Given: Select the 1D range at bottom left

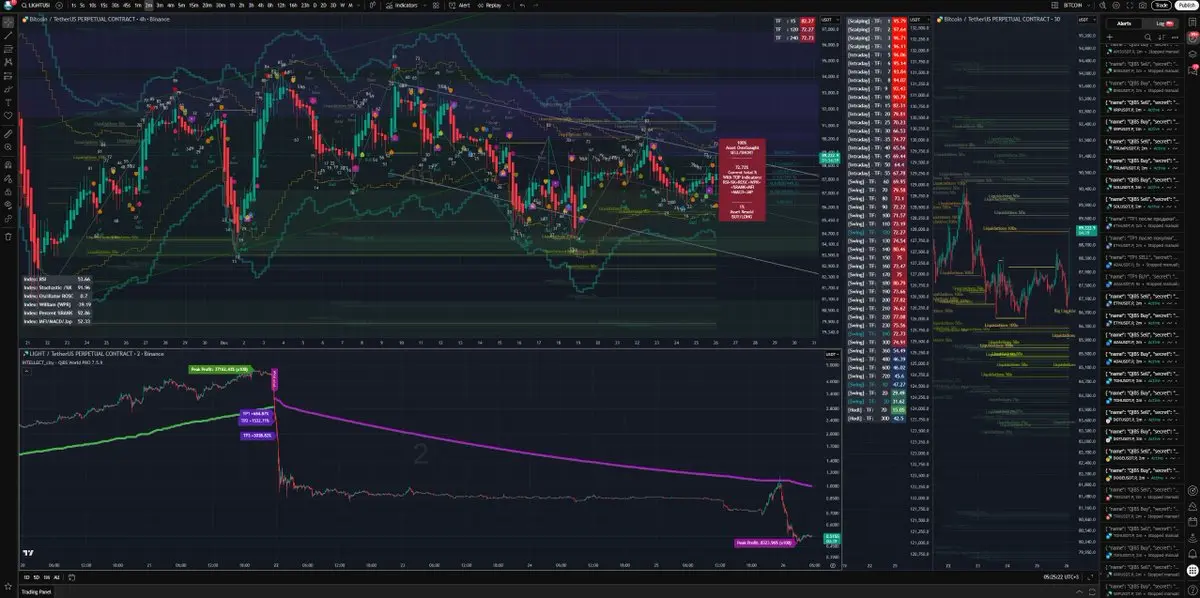Looking at the screenshot, I should click(27, 577).
